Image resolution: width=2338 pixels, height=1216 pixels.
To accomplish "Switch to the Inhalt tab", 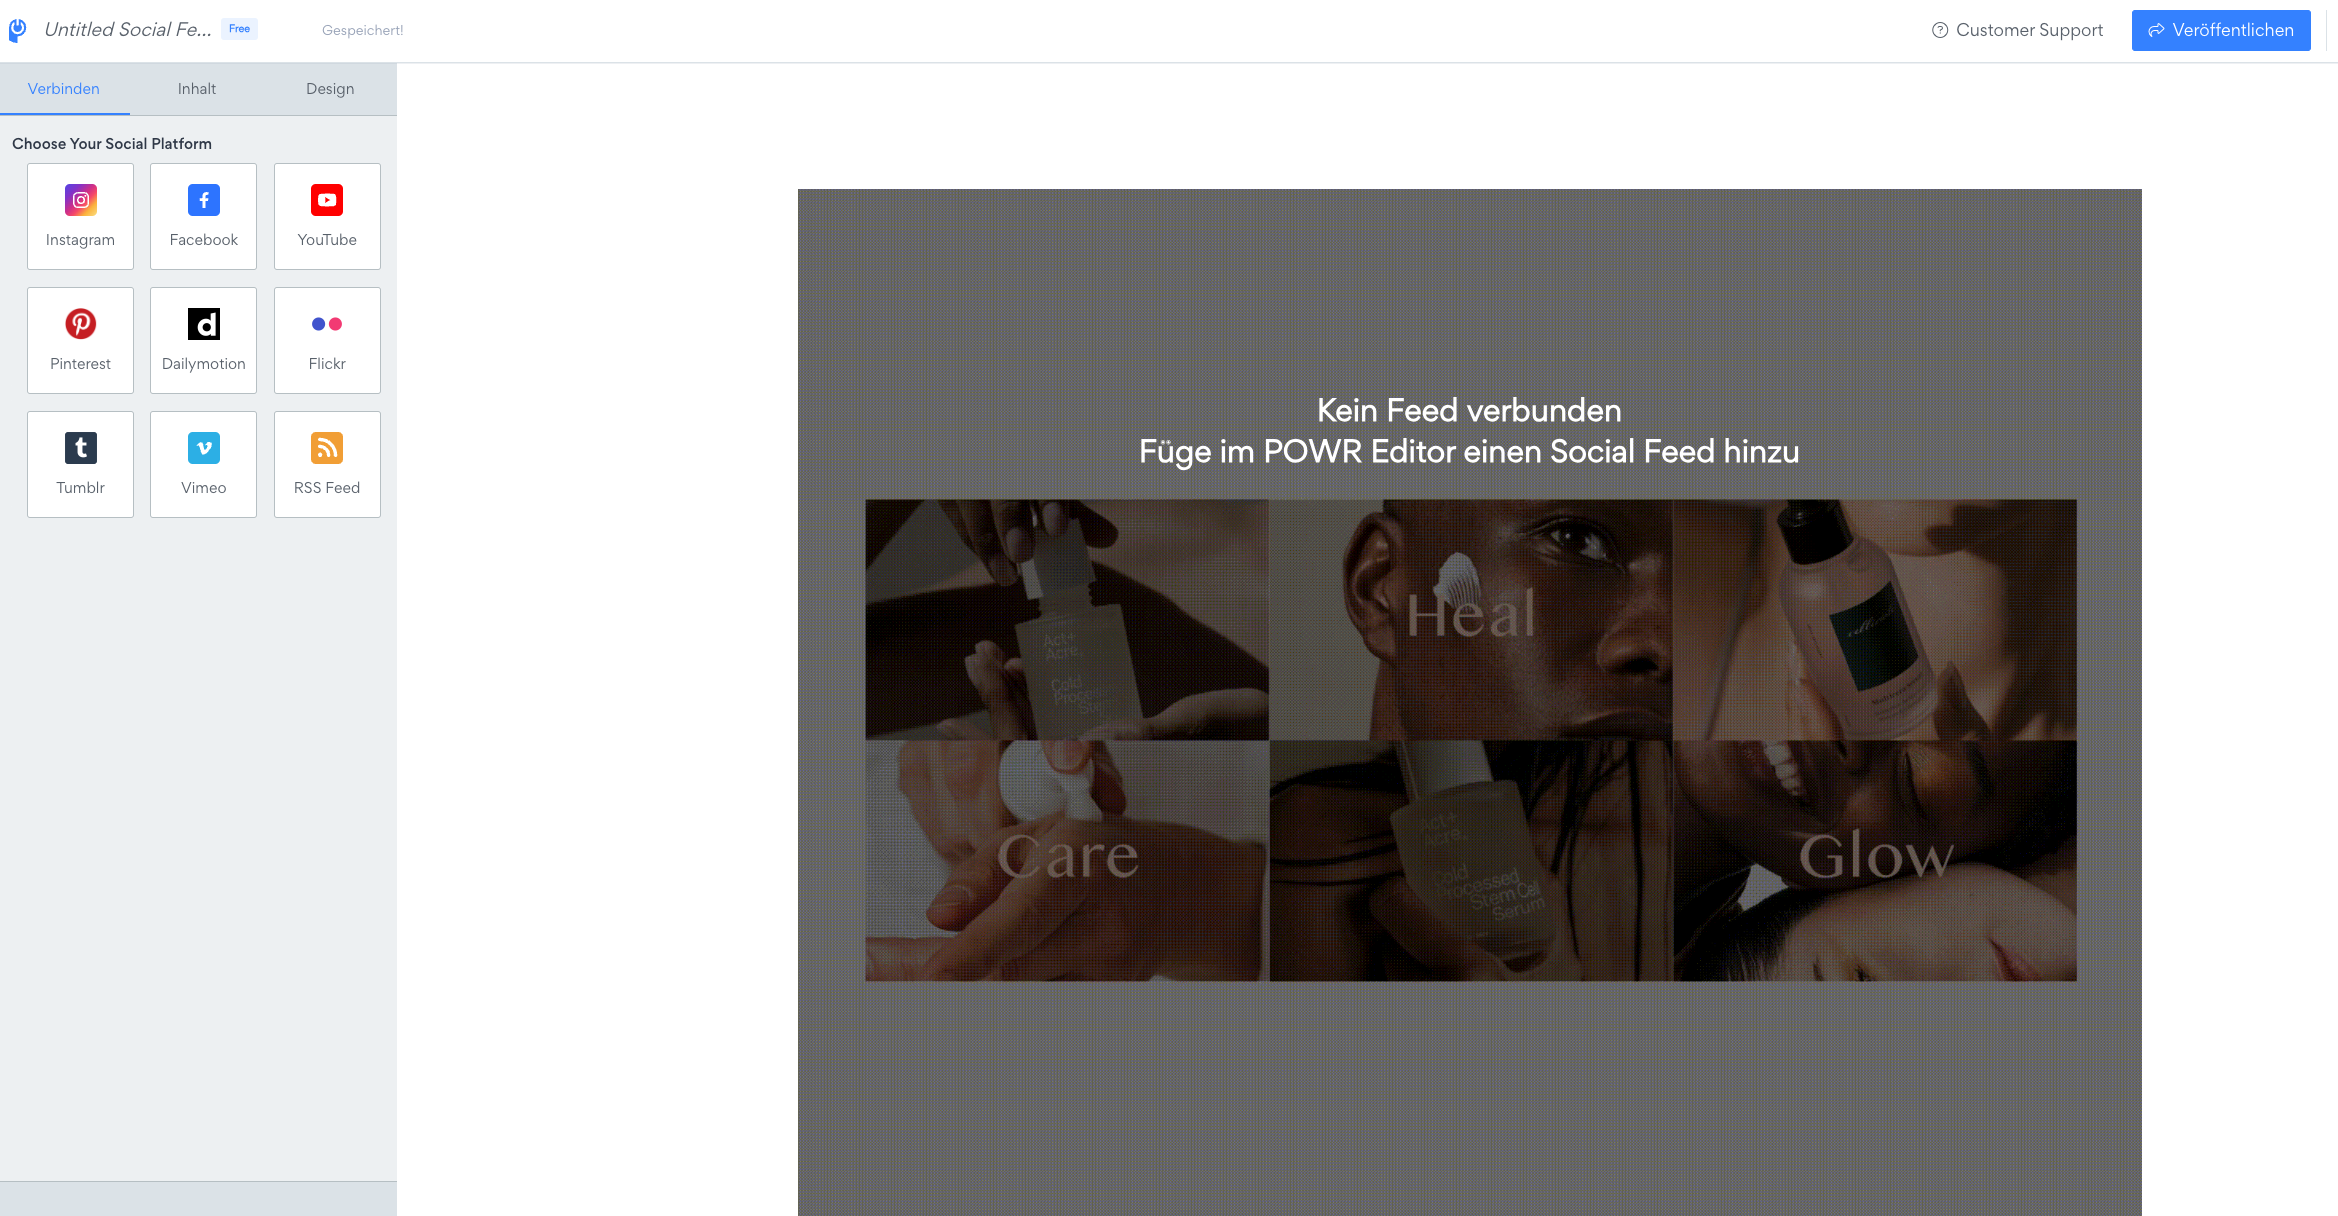I will tap(197, 89).
